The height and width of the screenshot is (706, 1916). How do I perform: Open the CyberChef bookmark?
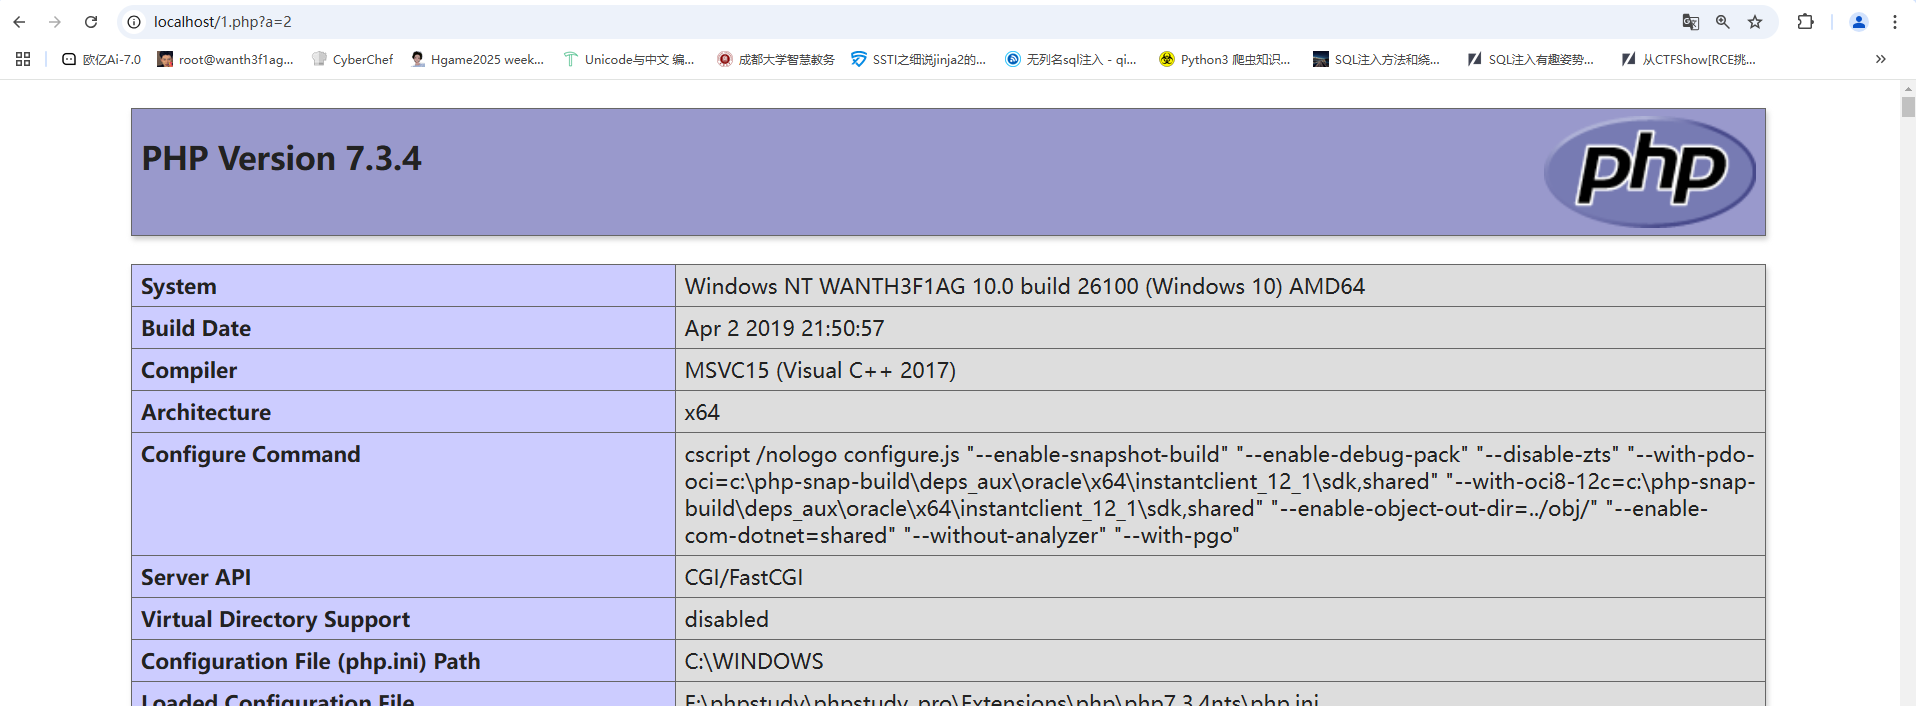tap(352, 59)
